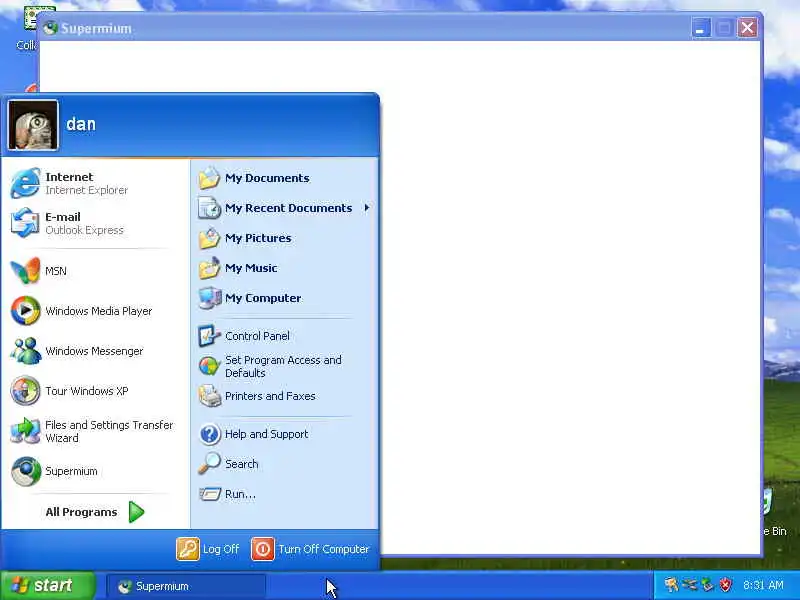800x600 pixels.
Task: Start Windows Media Player
Action: [95, 311]
